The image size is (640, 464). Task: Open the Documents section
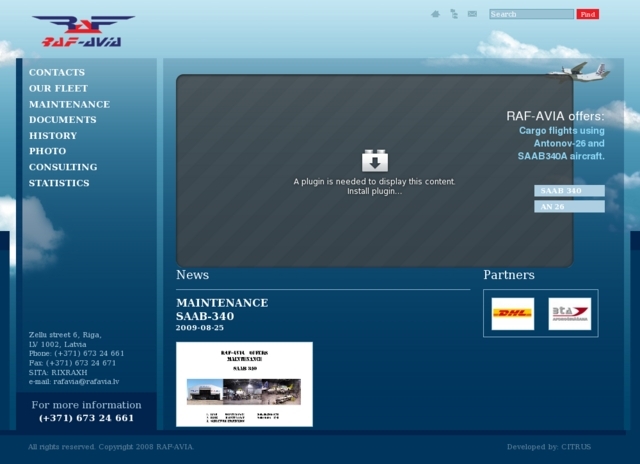coord(62,120)
